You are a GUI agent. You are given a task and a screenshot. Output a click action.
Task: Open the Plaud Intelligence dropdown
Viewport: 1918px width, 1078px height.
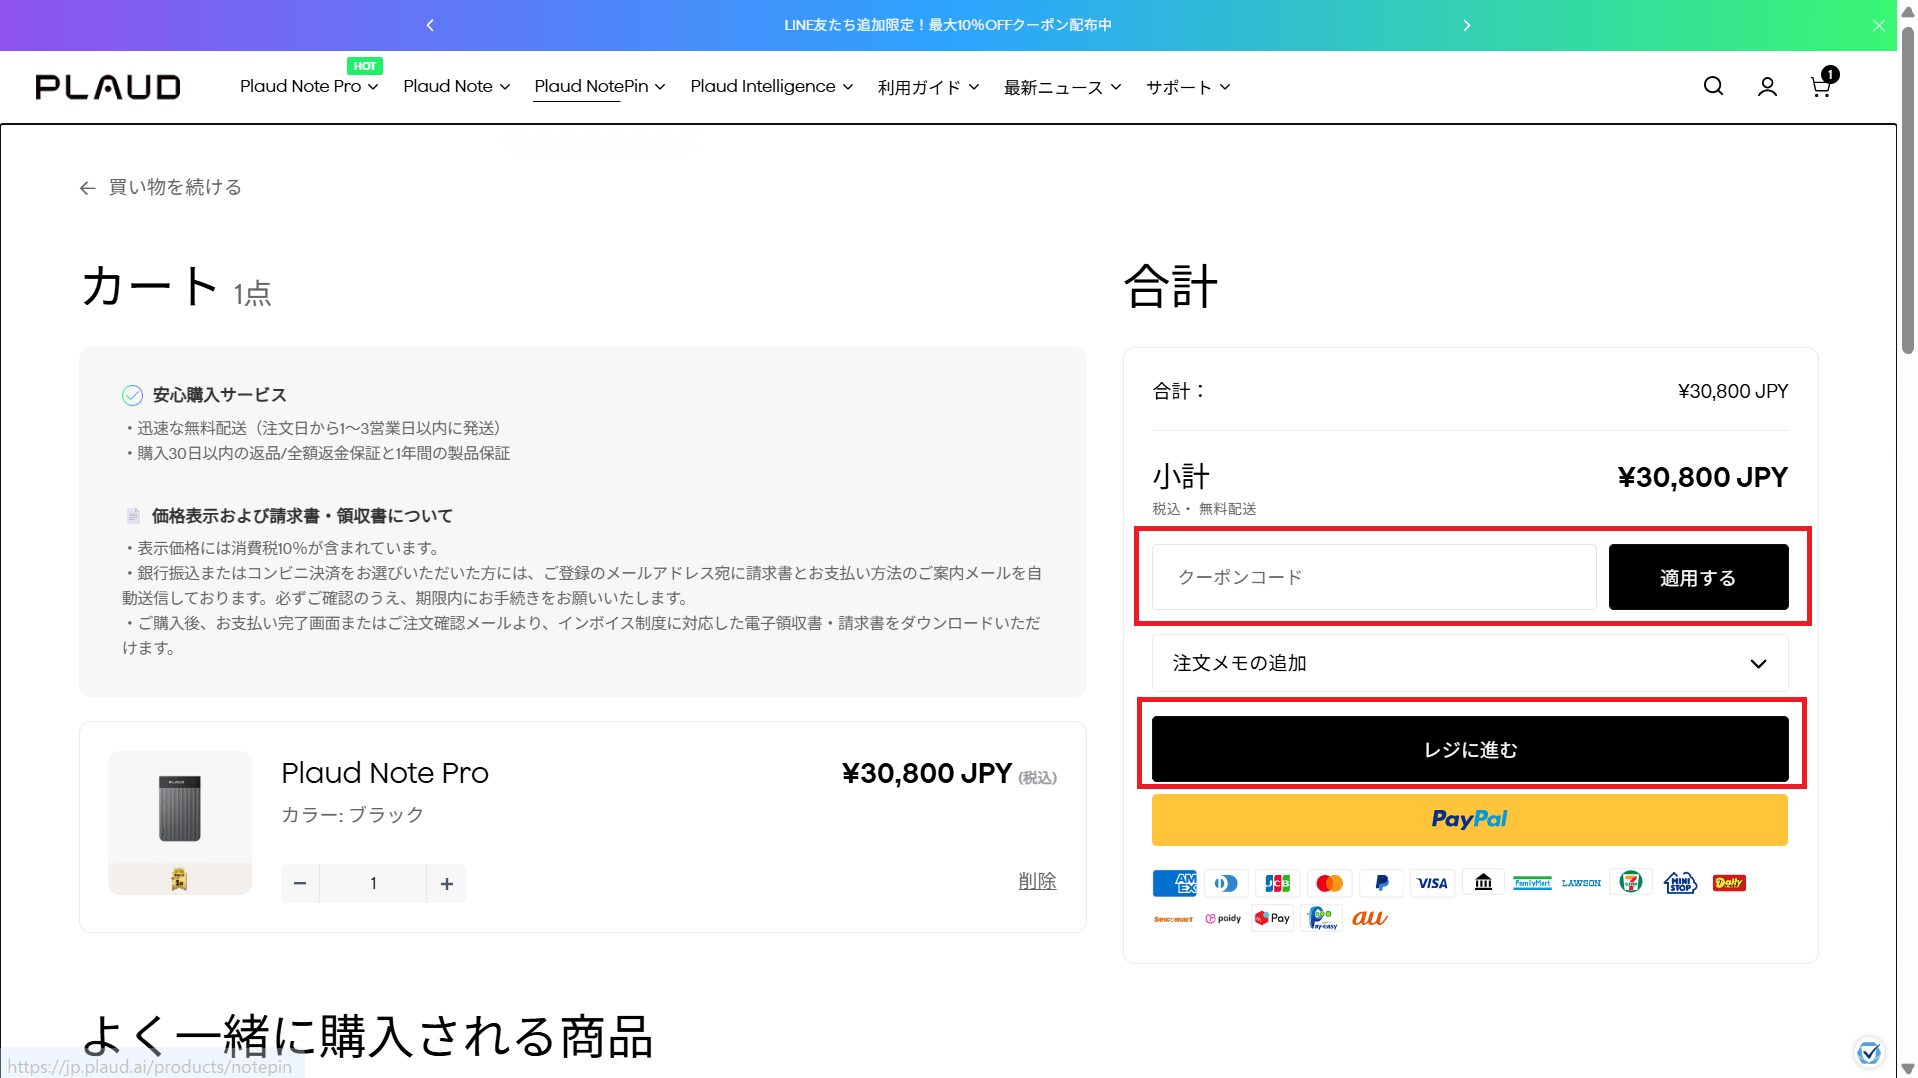point(771,87)
